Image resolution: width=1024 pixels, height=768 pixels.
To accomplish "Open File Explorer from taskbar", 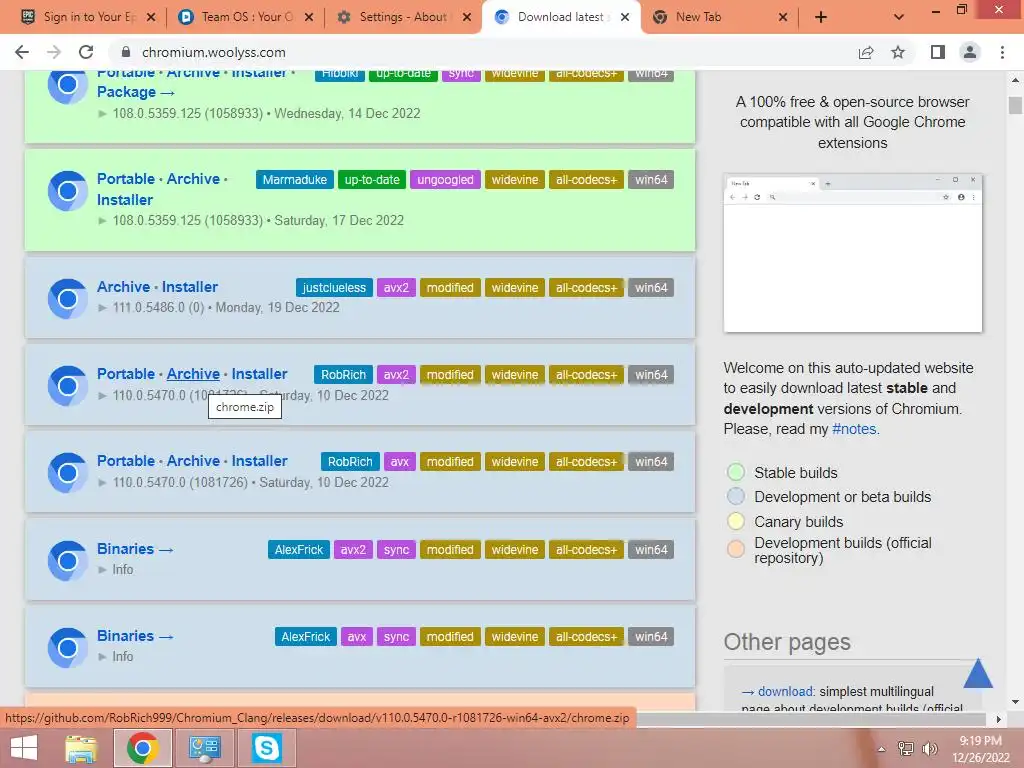I will [81, 748].
